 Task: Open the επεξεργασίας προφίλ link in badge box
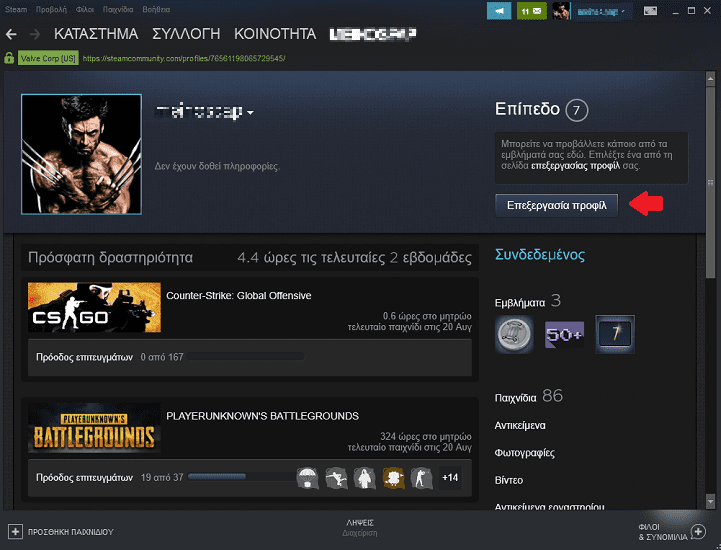pos(575,166)
